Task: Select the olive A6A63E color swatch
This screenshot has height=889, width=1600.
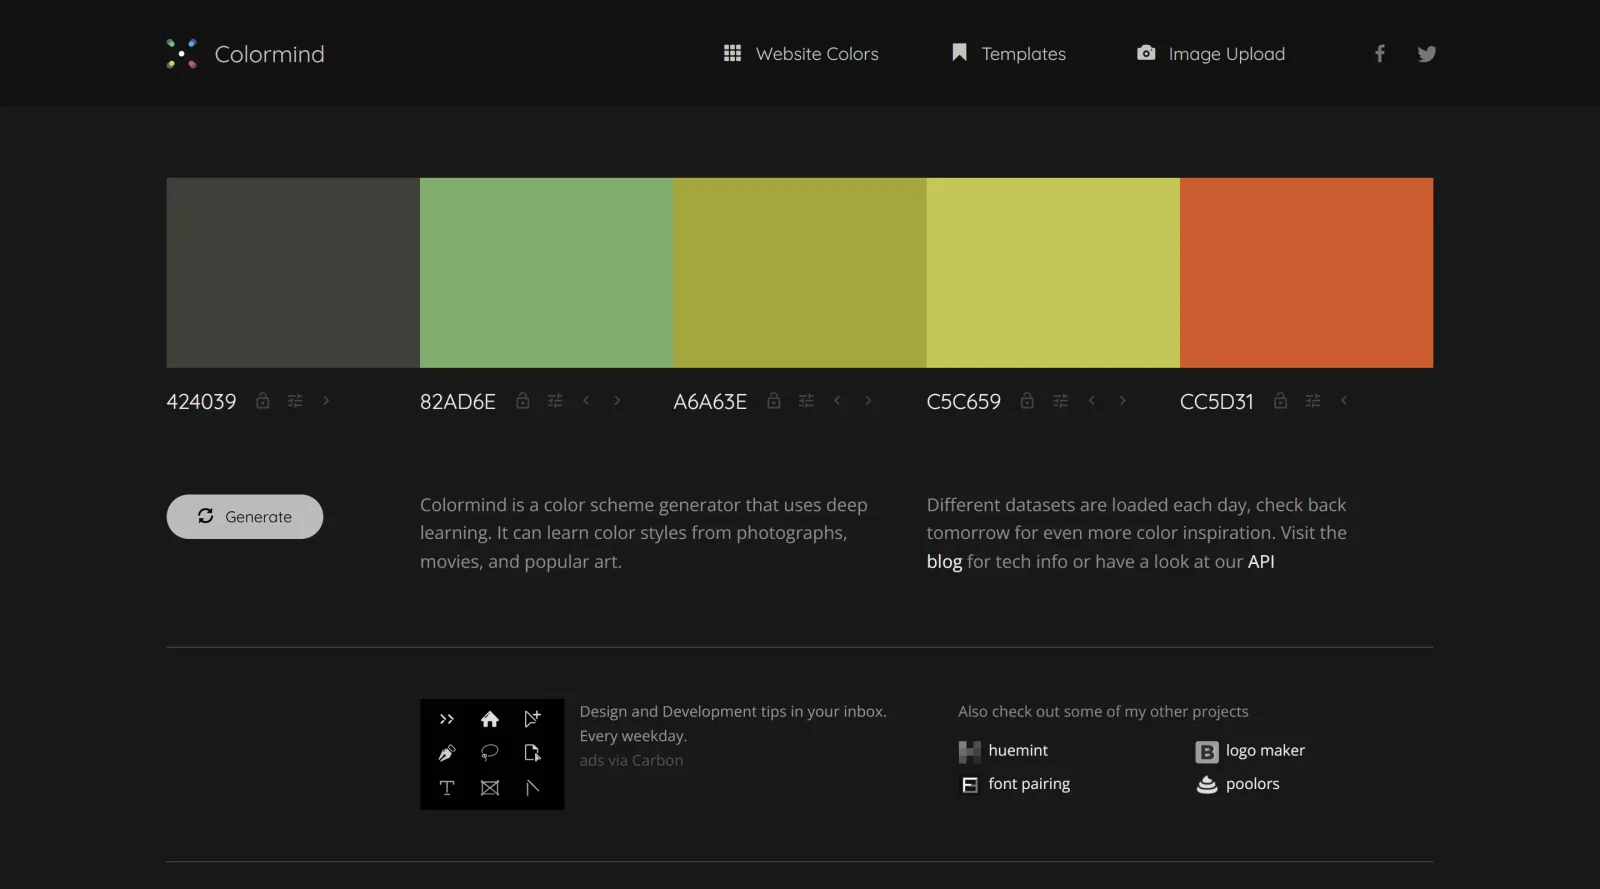Action: click(800, 273)
